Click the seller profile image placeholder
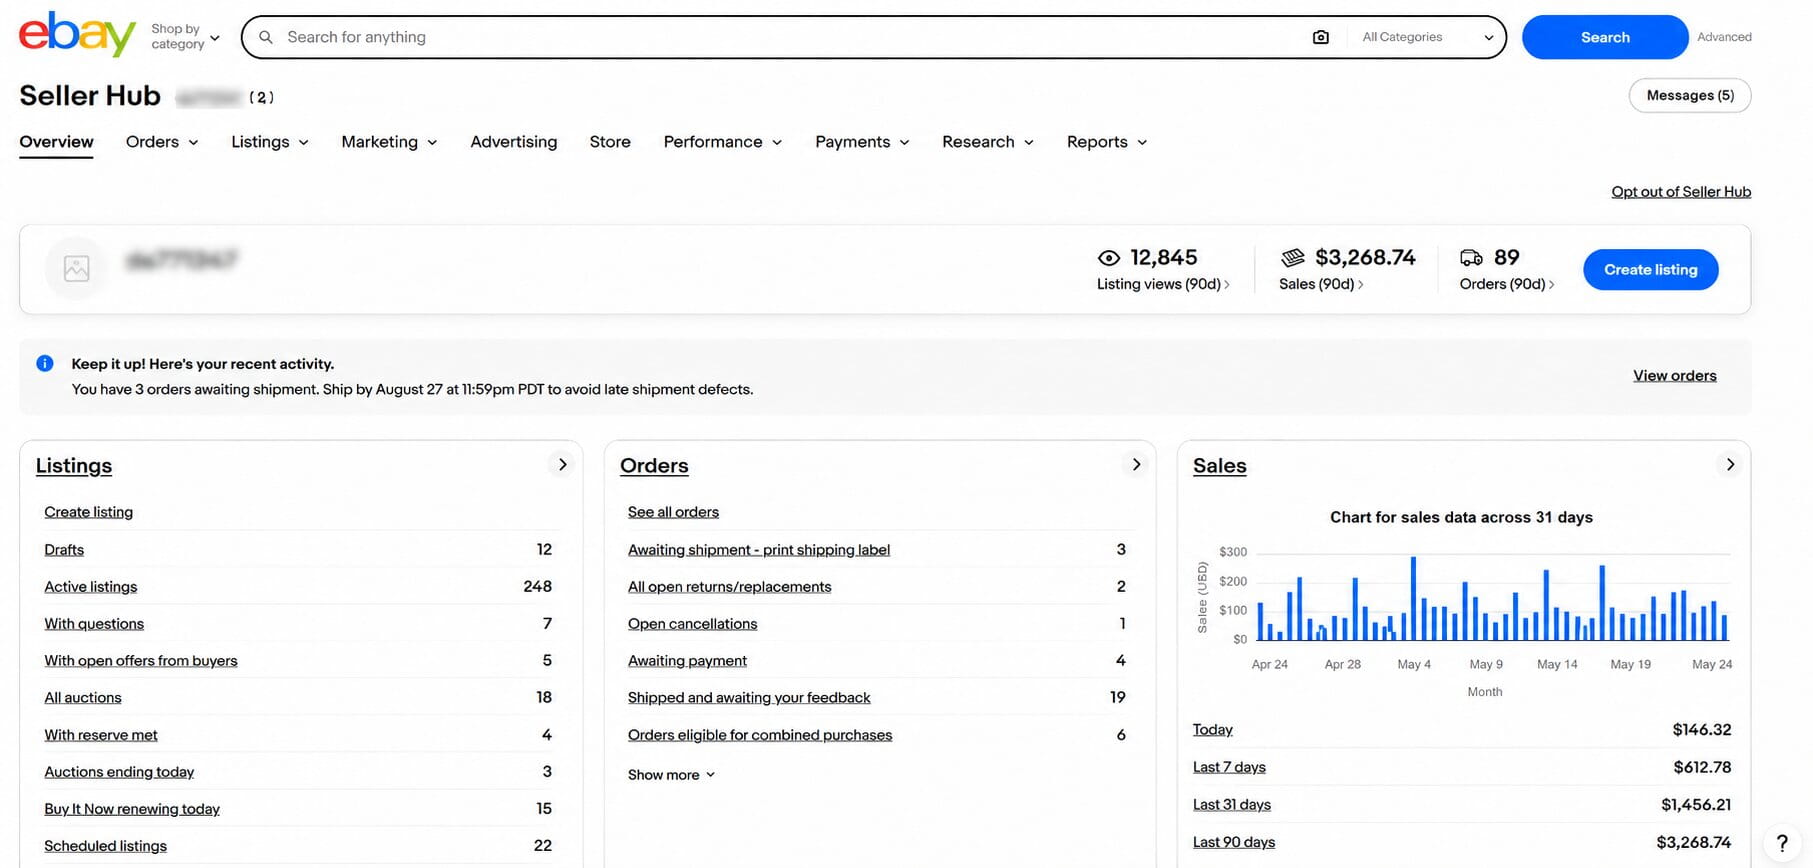 click(x=77, y=268)
